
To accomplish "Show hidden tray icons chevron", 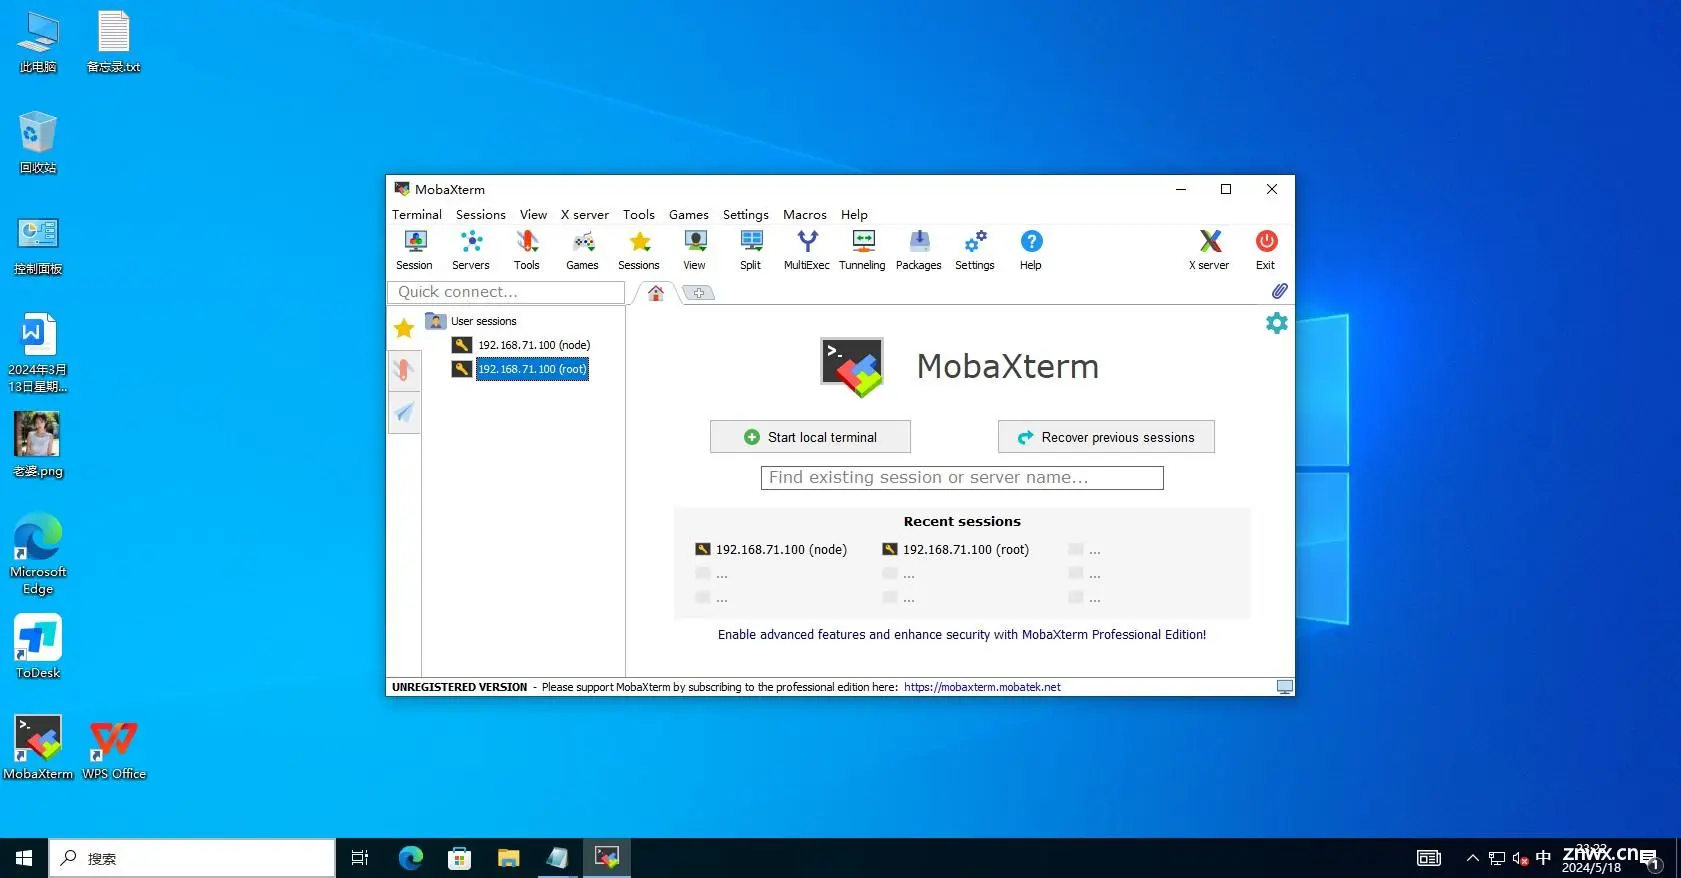I will coord(1472,858).
